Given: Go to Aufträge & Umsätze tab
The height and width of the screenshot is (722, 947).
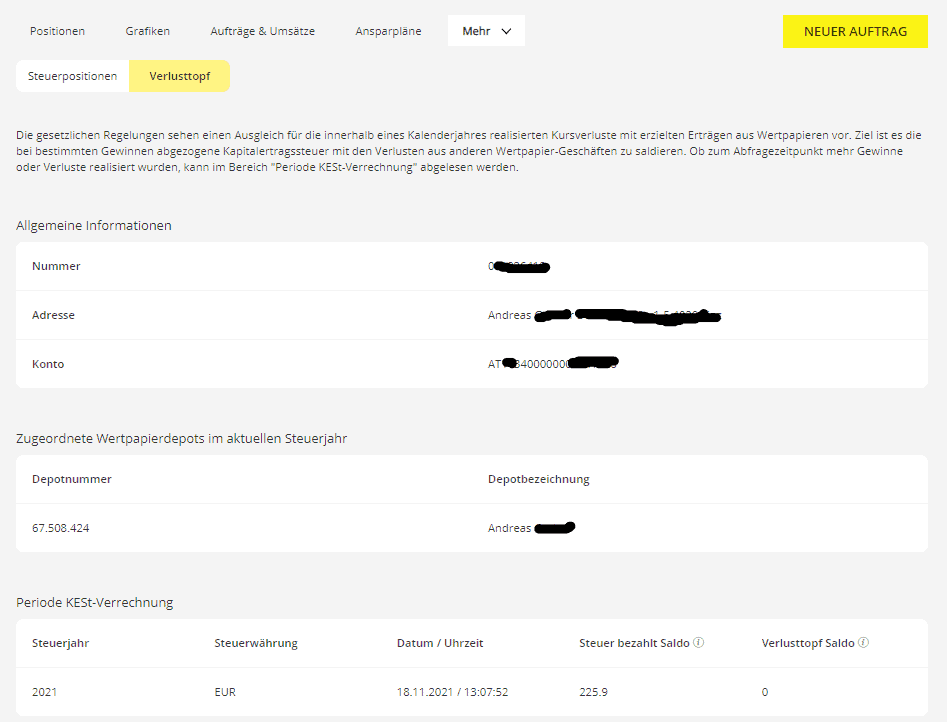Looking at the screenshot, I should tap(262, 31).
